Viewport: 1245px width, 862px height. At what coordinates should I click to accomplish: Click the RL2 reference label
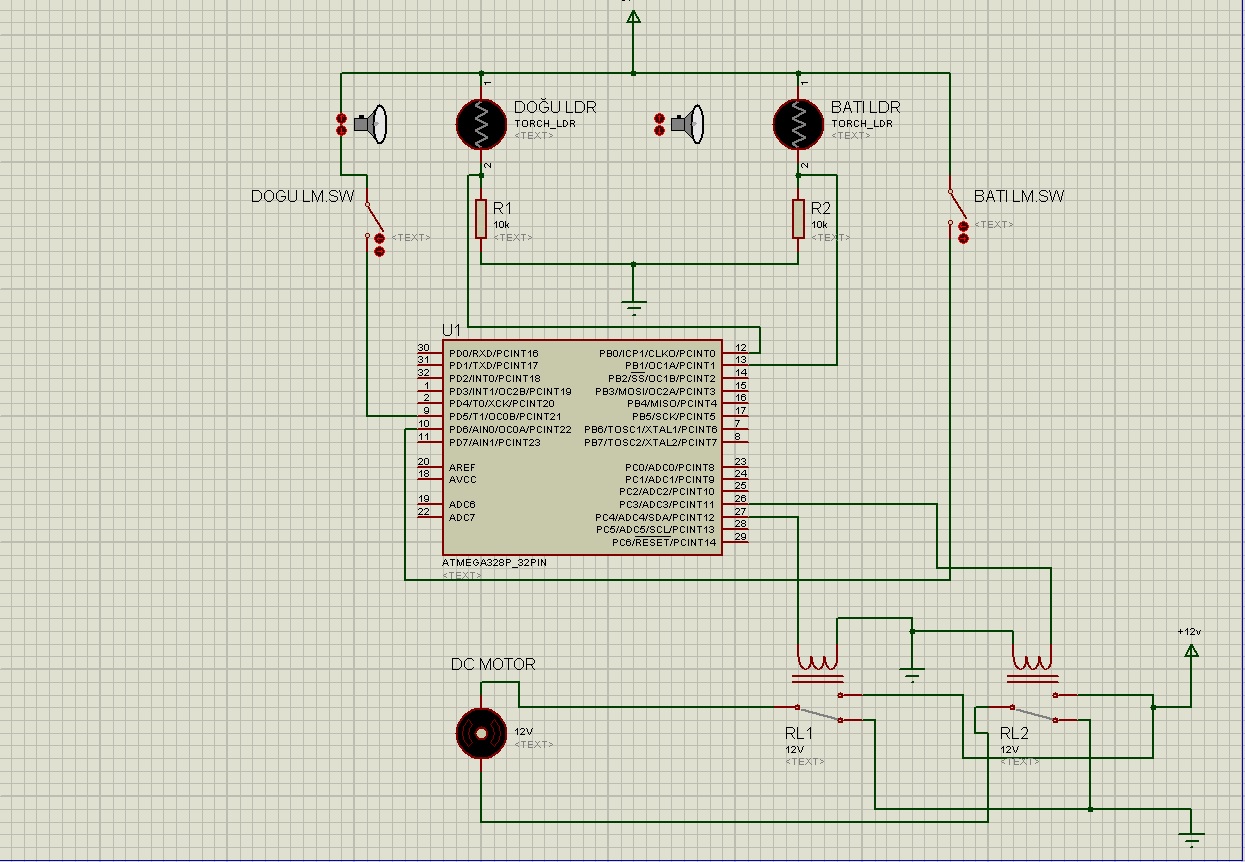[x=1014, y=734]
